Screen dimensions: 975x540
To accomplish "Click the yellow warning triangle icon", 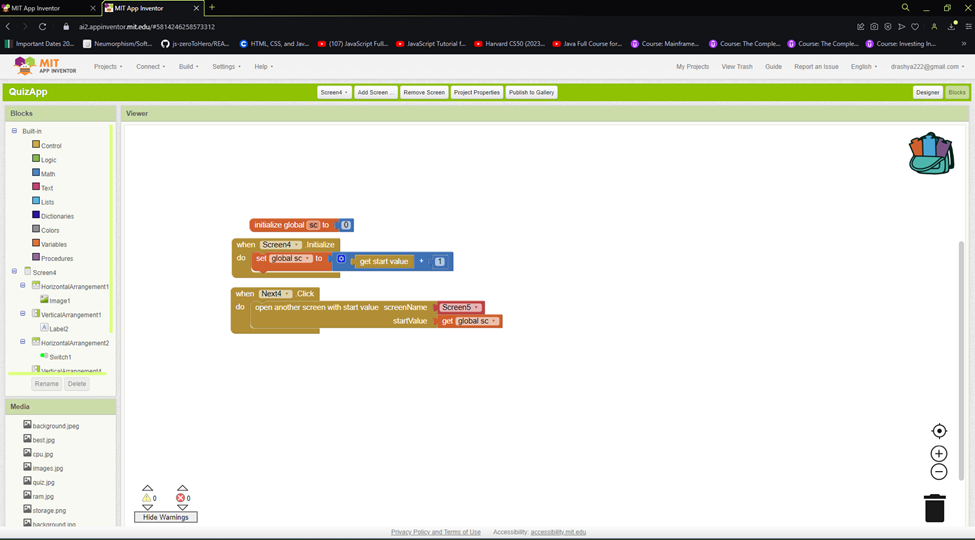I will 147,498.
